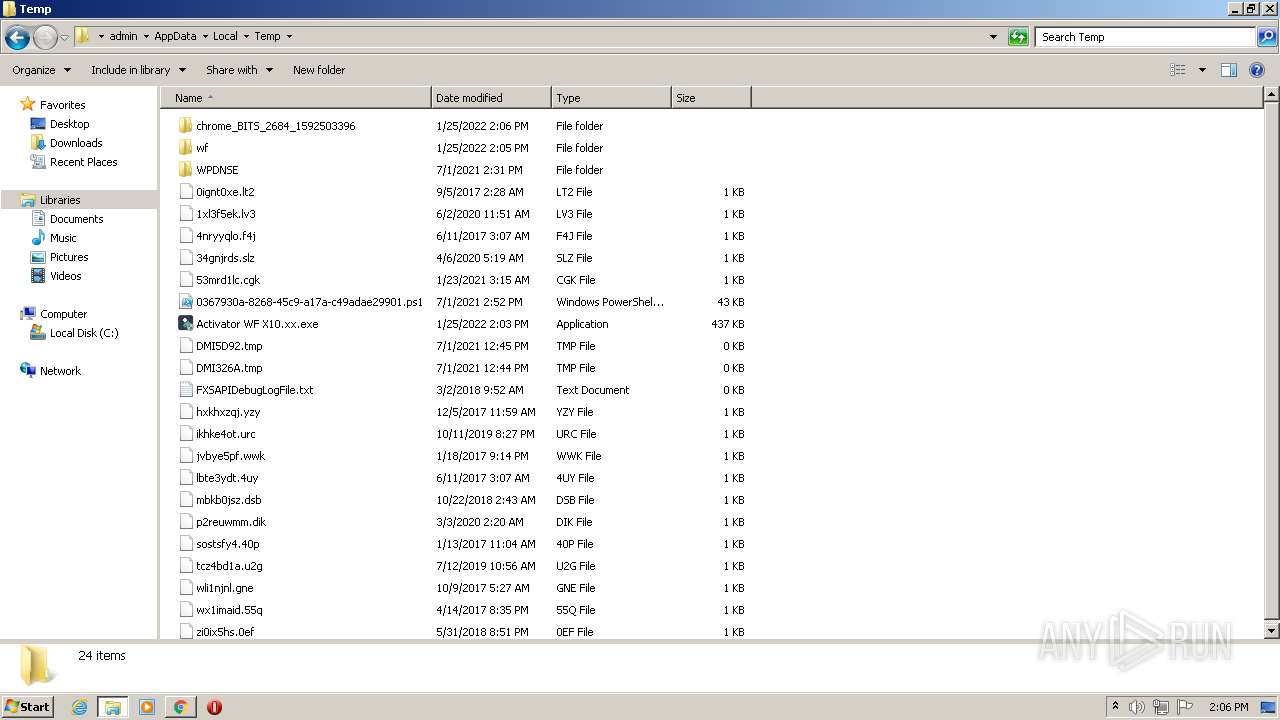Viewport: 1280px width, 720px height.
Task: Select the wf folder icon
Action: coord(185,148)
